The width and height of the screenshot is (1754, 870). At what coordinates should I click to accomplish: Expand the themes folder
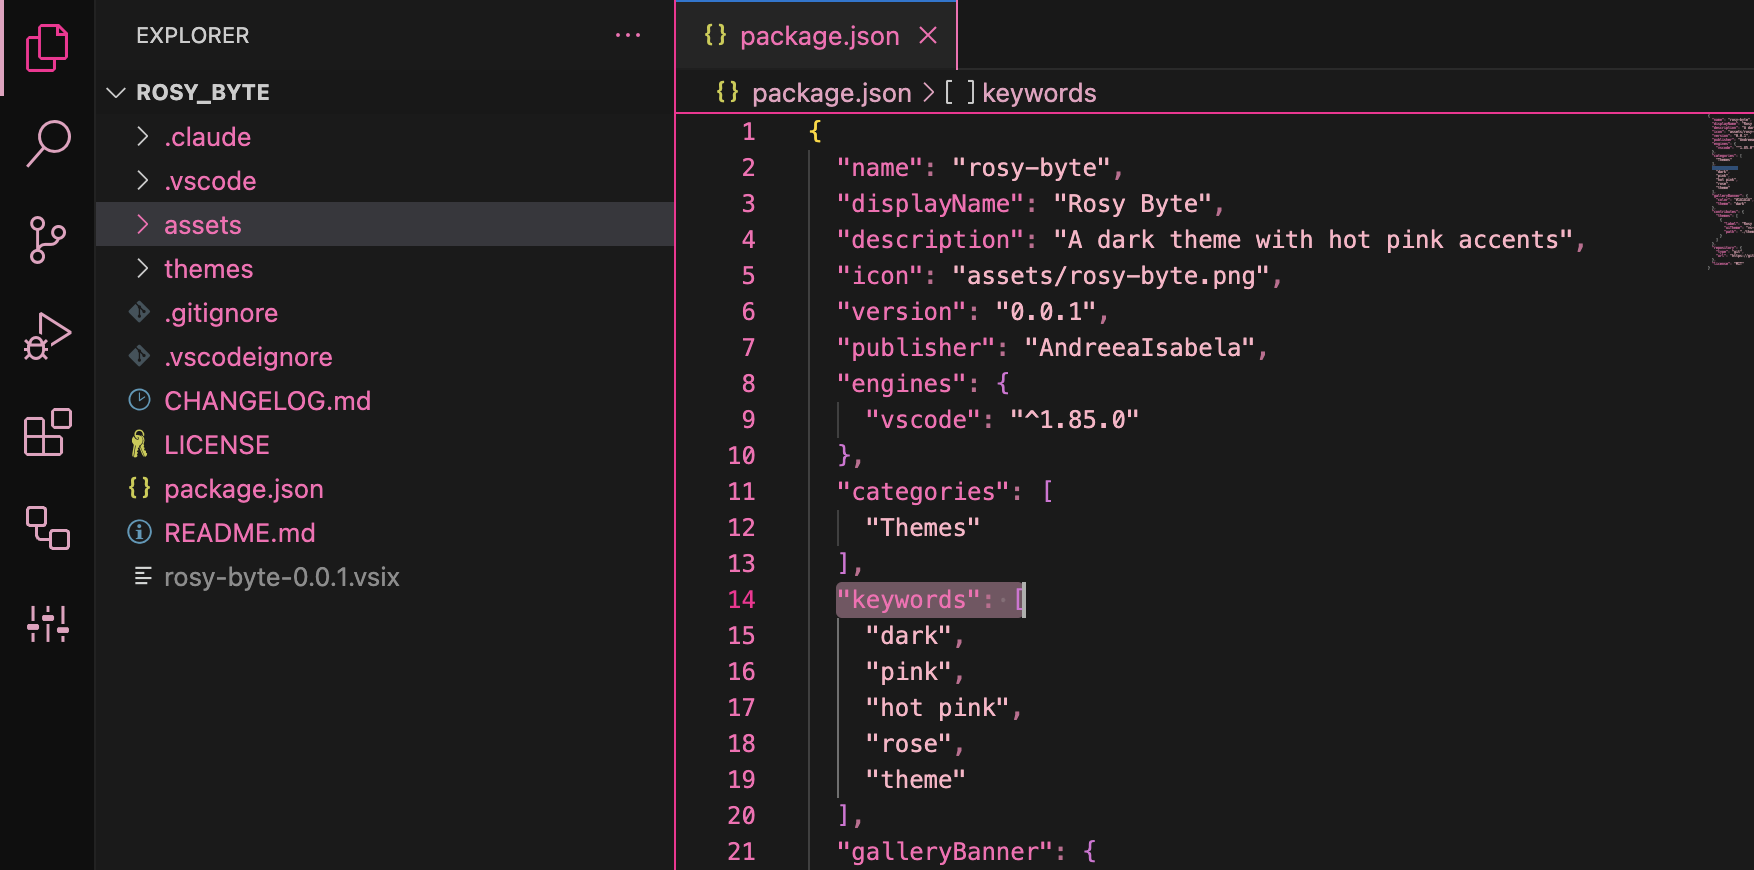(x=384, y=269)
